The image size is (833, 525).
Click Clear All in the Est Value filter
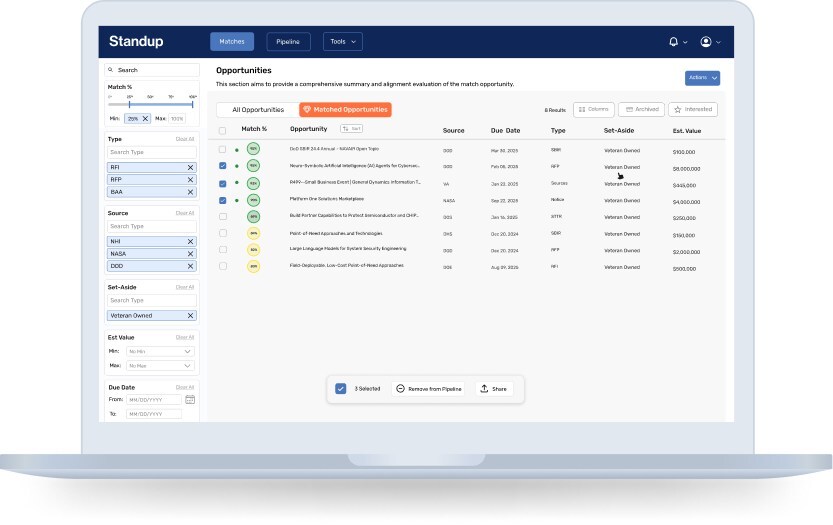(x=185, y=337)
